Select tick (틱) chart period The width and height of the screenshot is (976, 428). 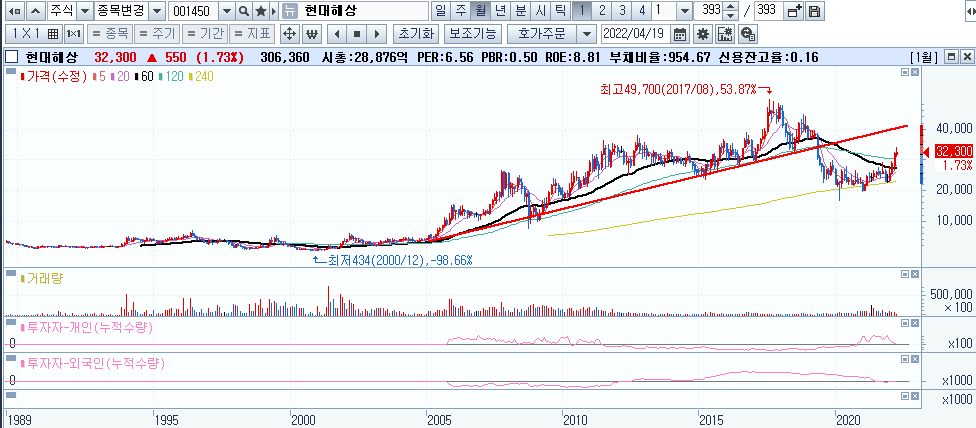pyautogui.click(x=560, y=11)
